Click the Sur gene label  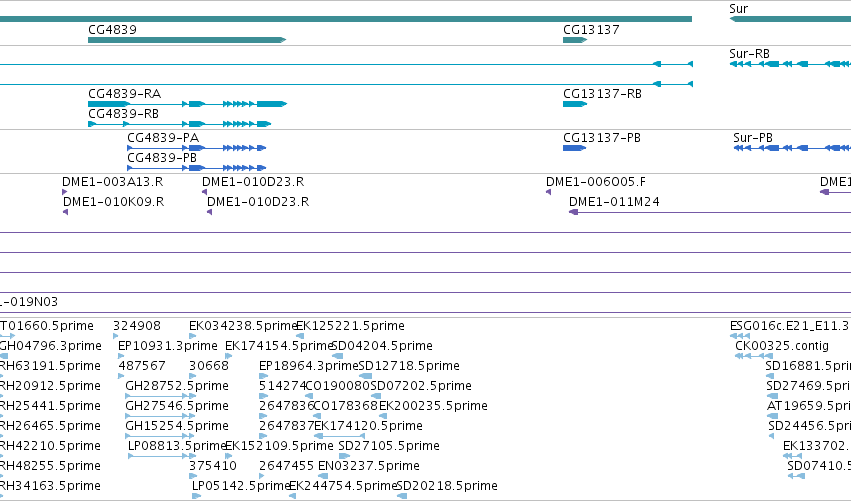point(739,9)
